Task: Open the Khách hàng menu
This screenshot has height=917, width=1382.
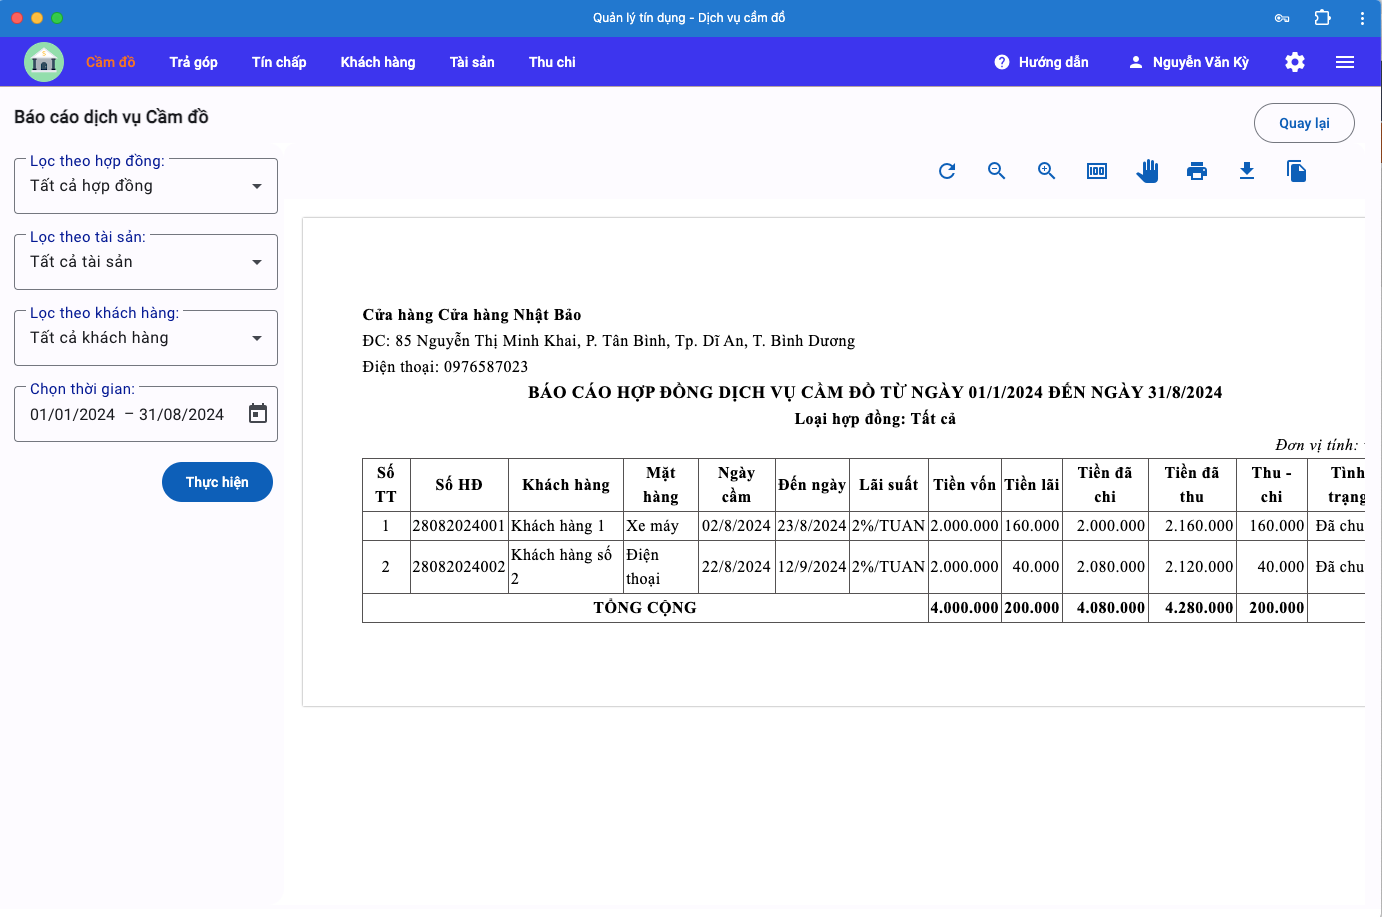Action: 378,62
